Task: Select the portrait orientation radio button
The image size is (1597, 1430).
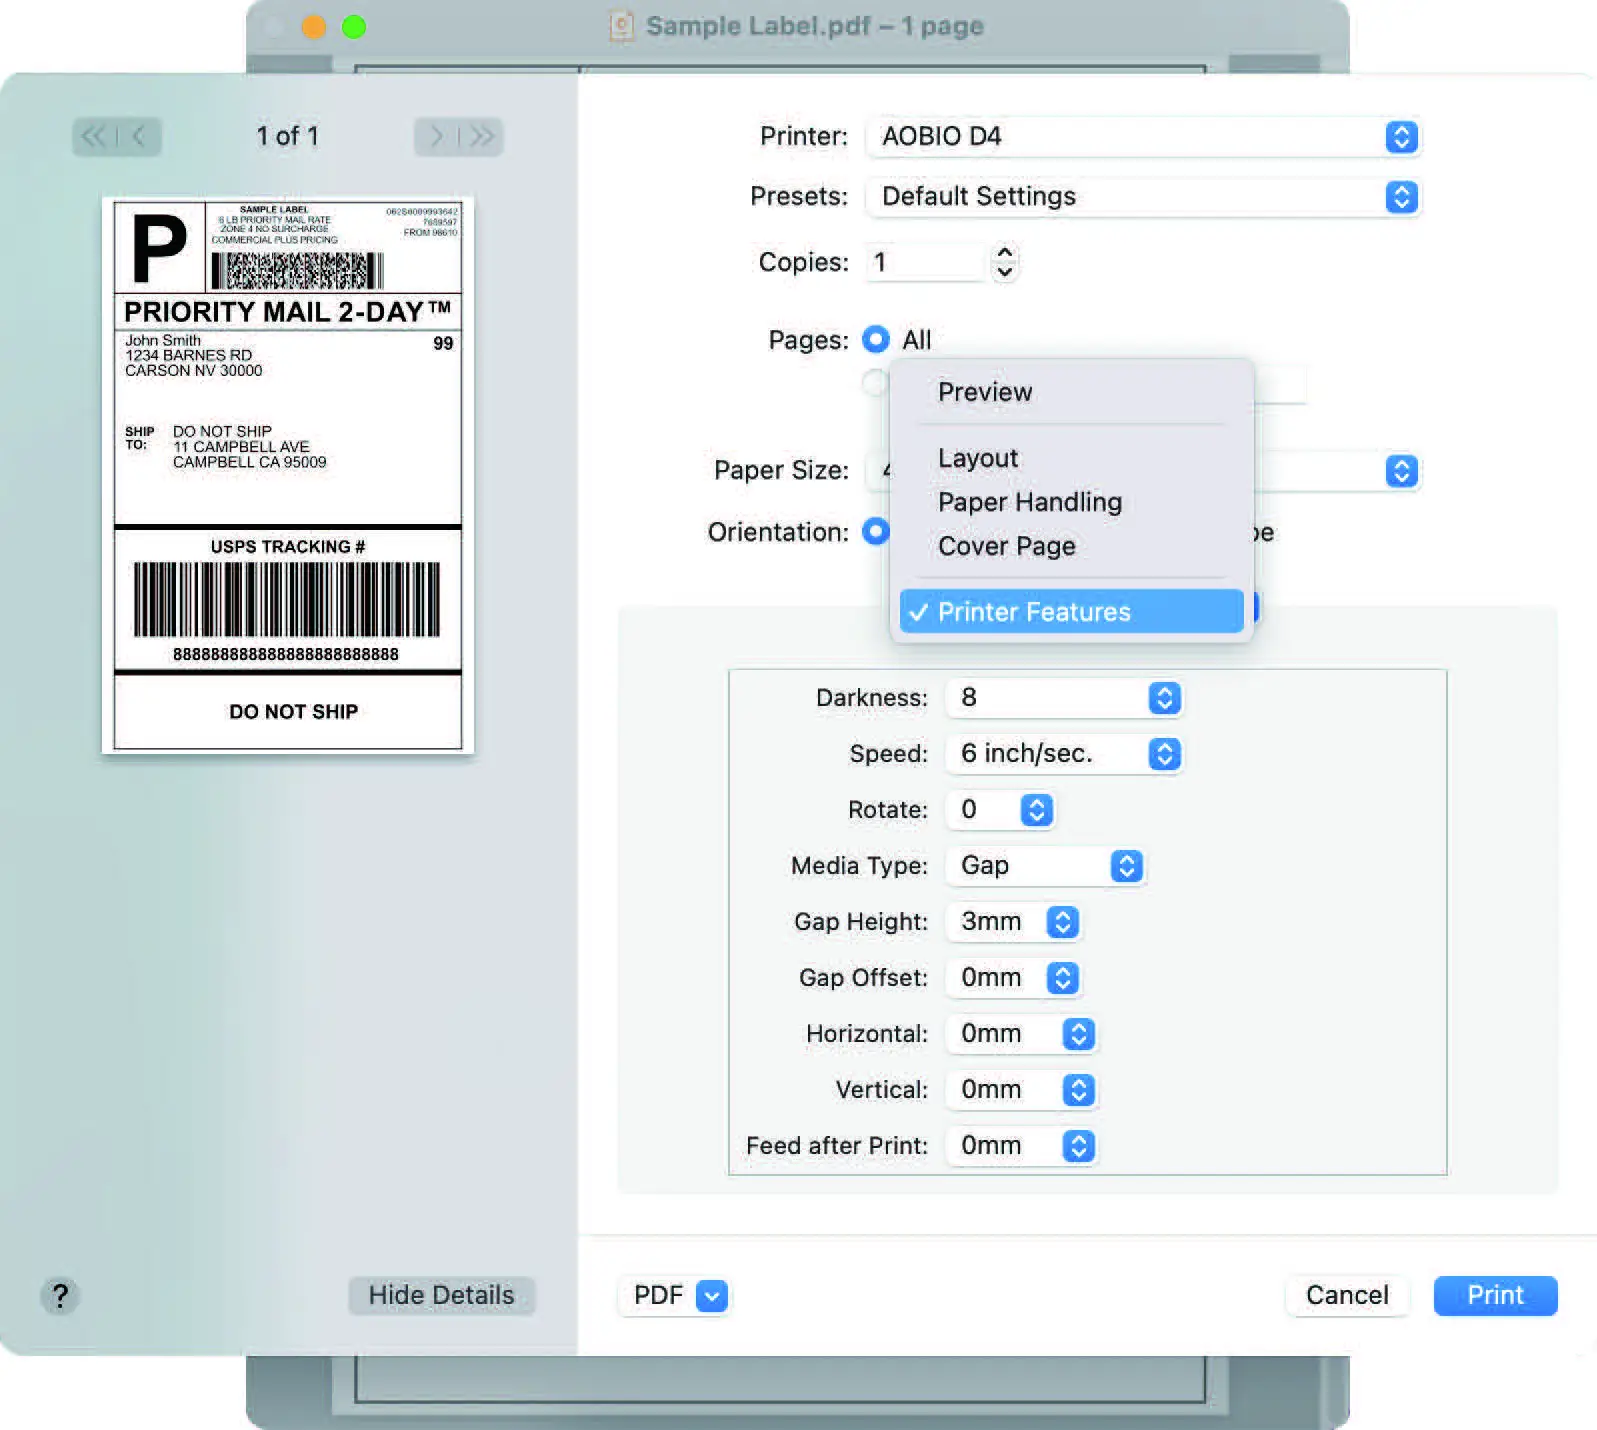Action: point(876,531)
